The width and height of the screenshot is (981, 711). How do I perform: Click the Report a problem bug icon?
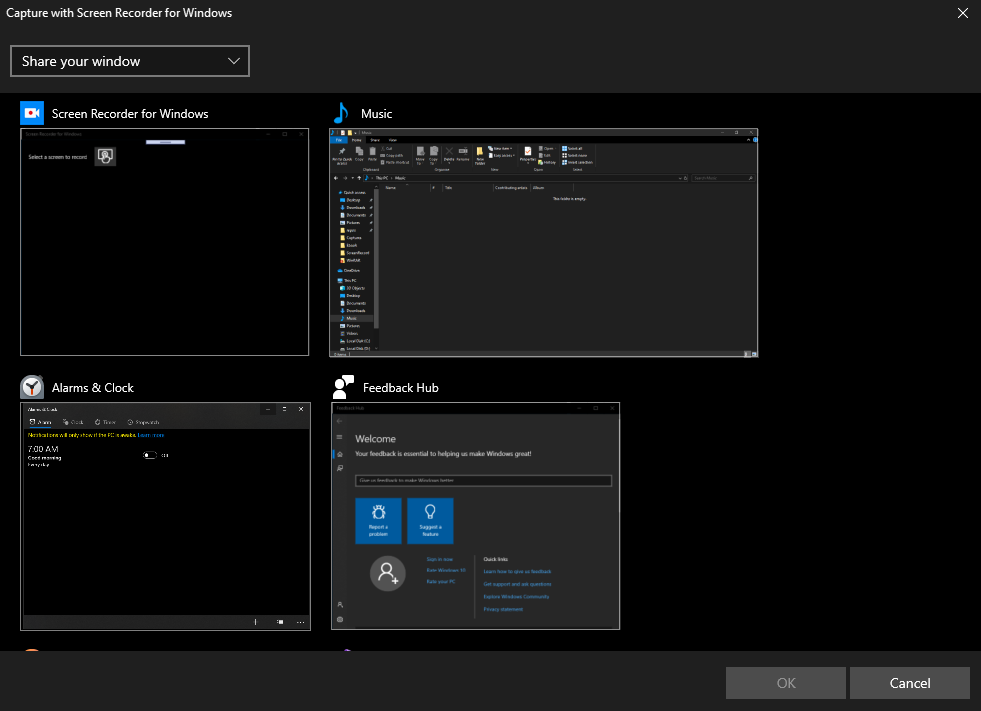378,512
